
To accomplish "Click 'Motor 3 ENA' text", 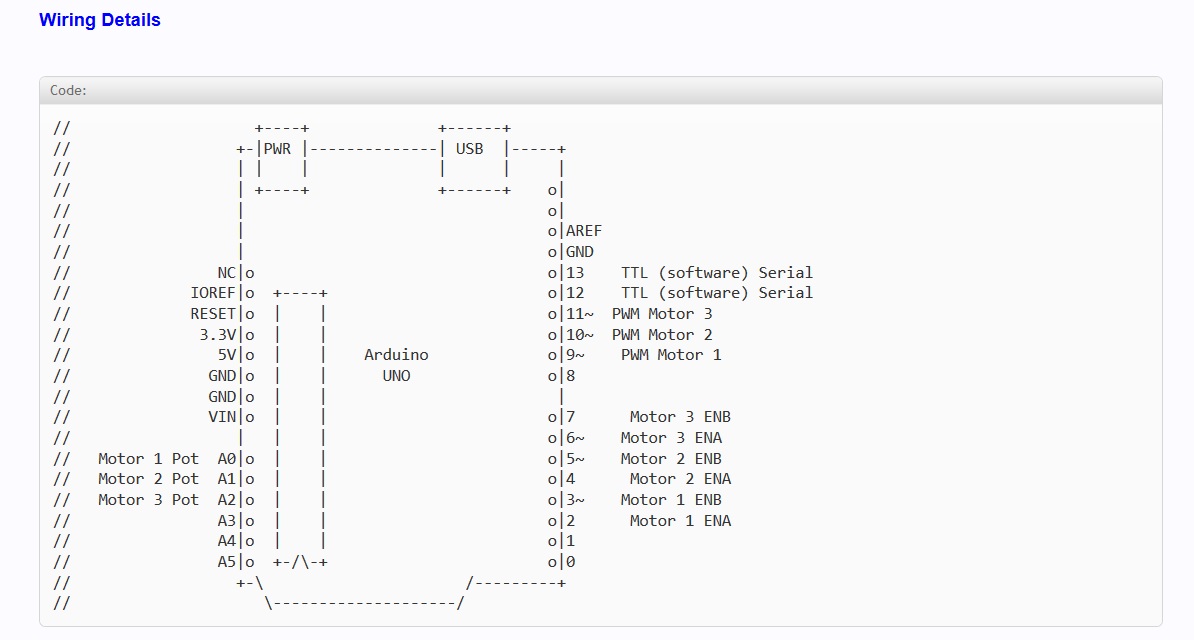I will click(x=671, y=438).
